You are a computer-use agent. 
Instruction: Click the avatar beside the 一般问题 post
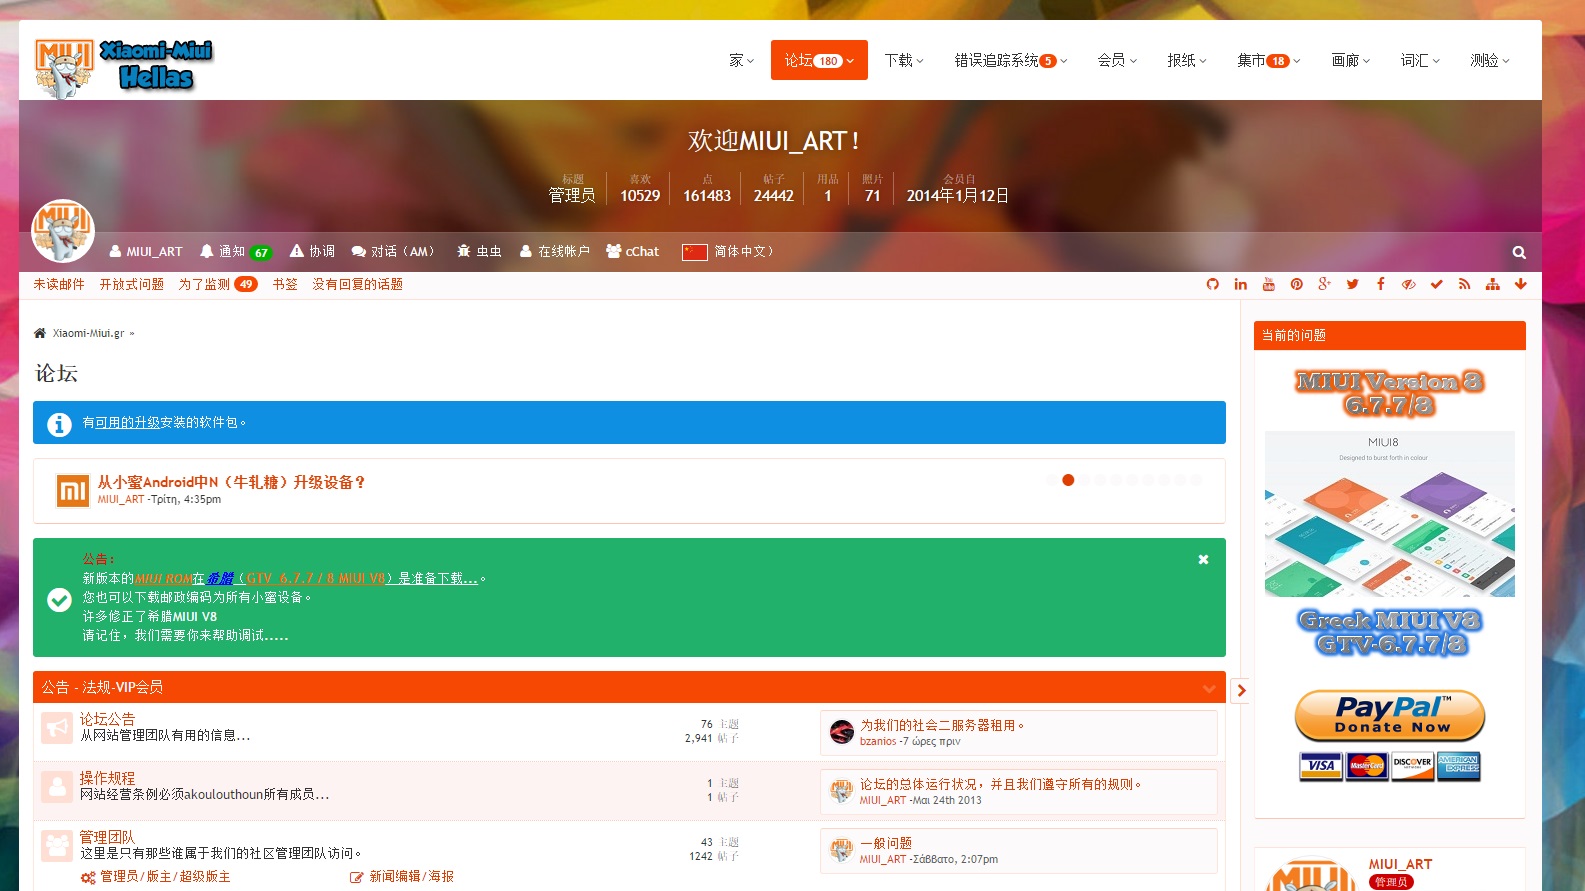pos(842,851)
